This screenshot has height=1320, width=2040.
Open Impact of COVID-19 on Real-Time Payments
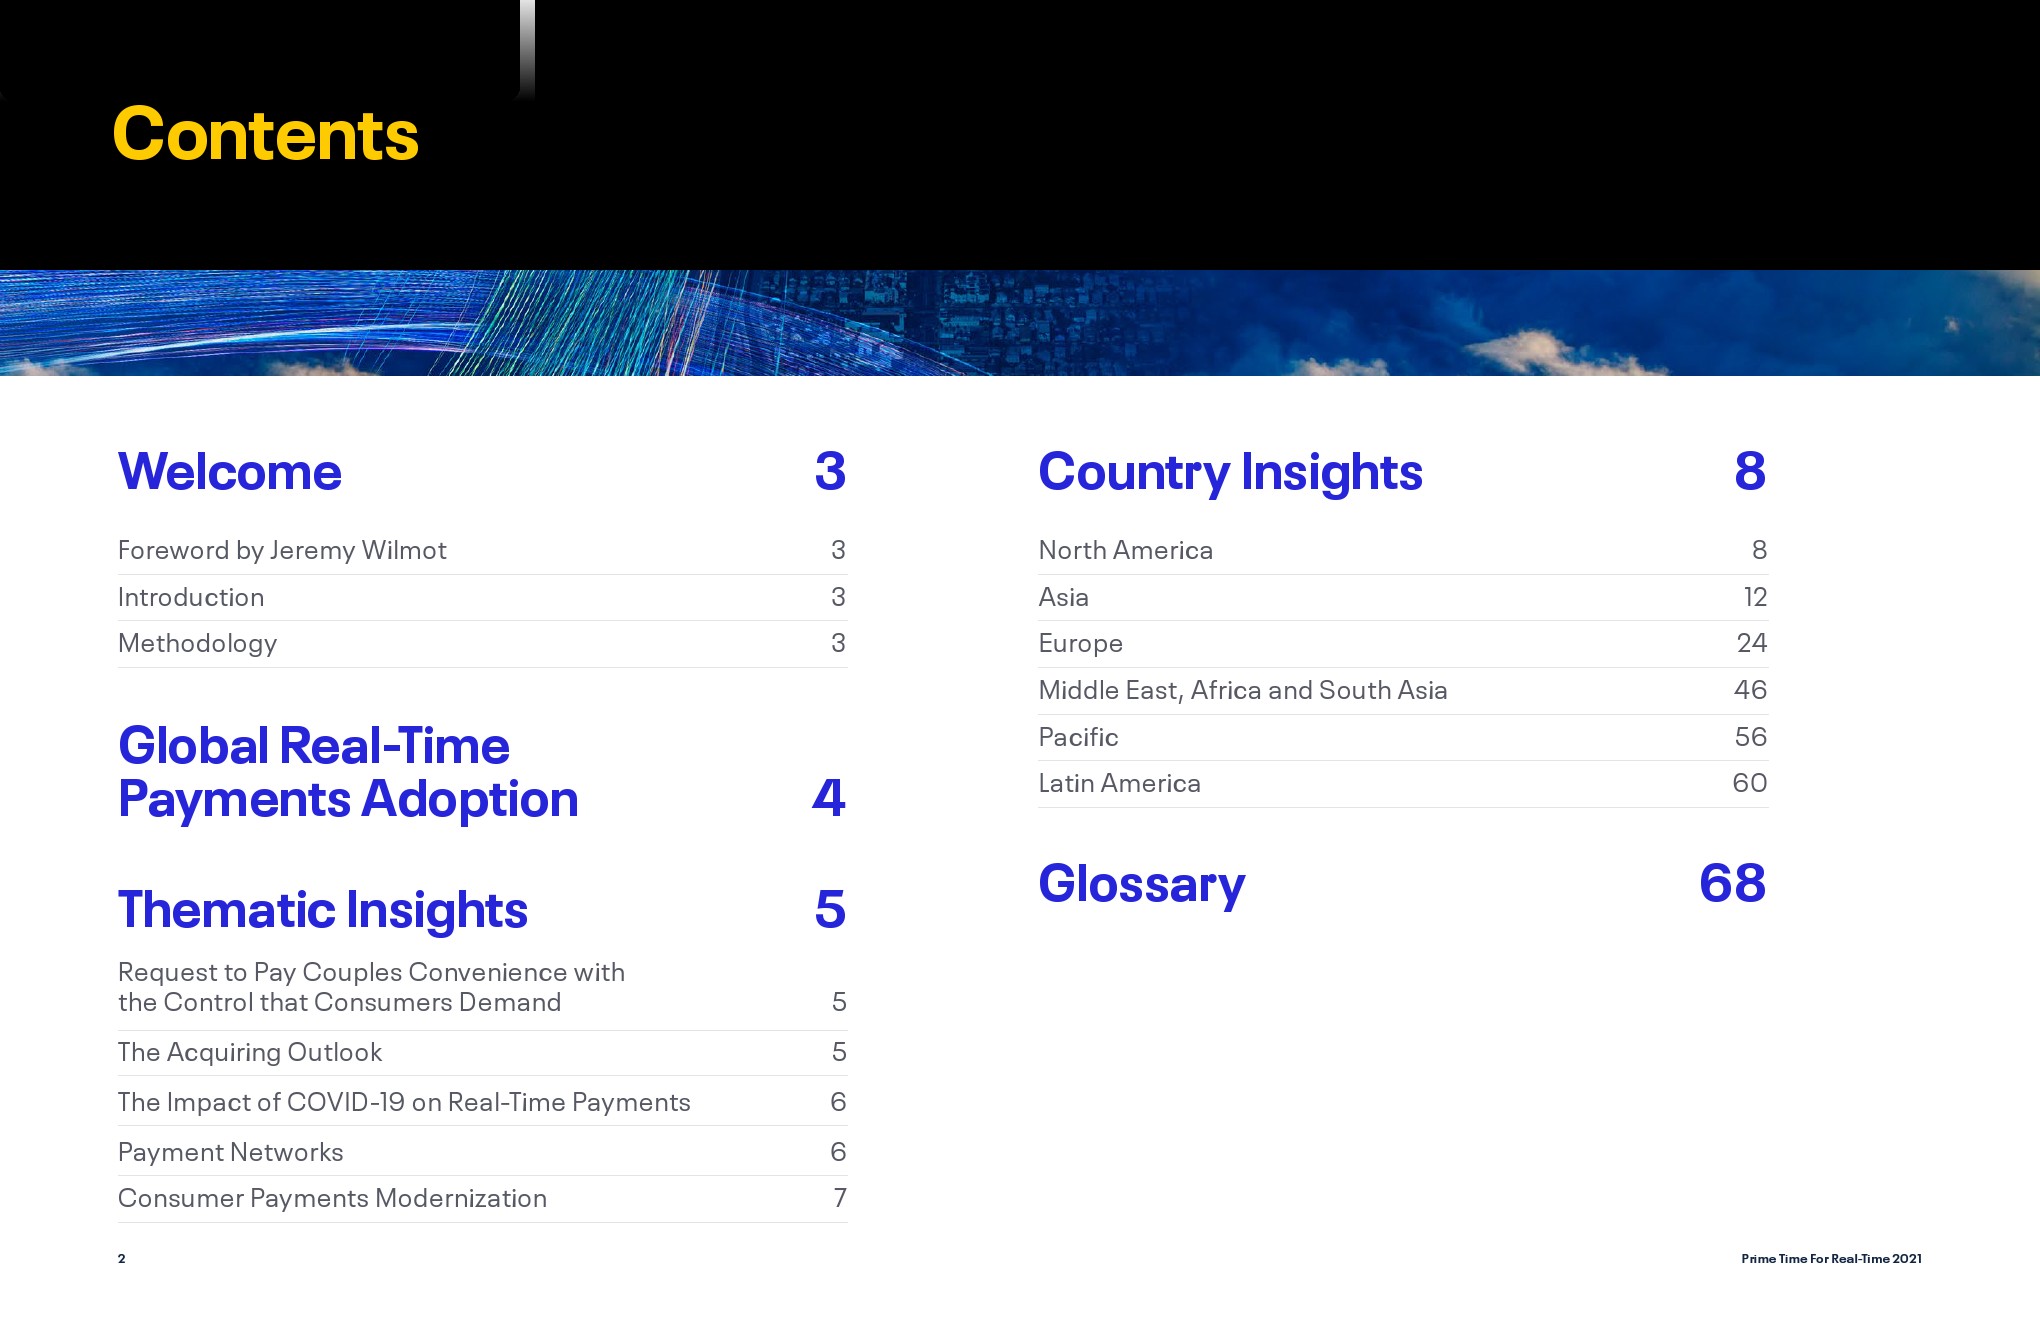click(404, 1102)
